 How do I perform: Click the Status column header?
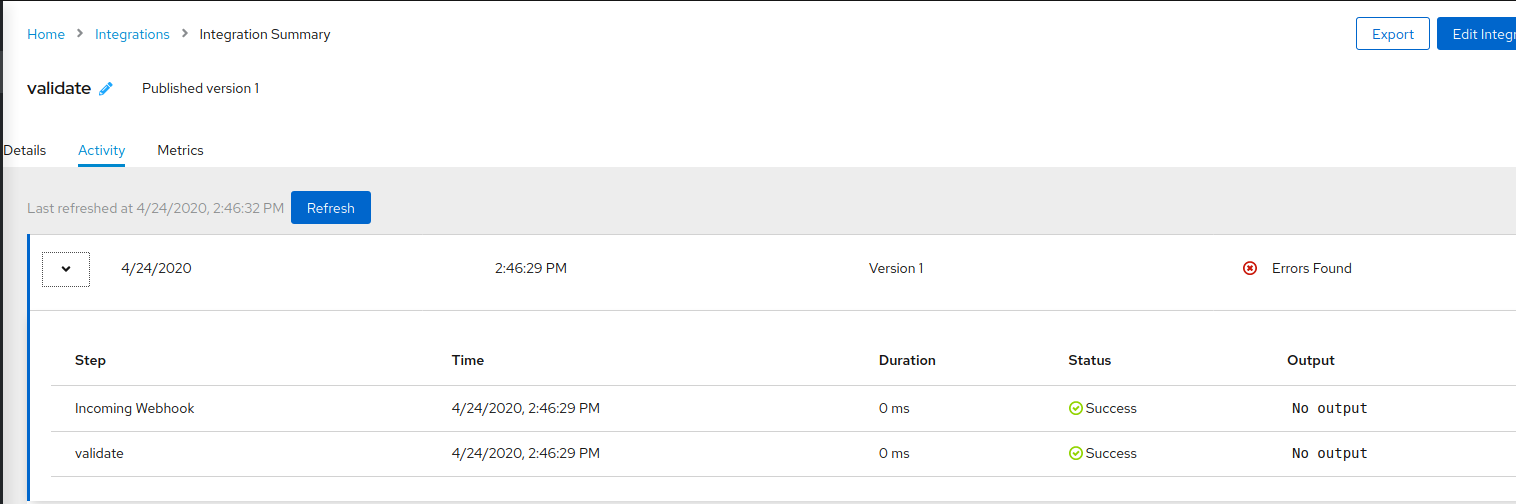click(1089, 360)
